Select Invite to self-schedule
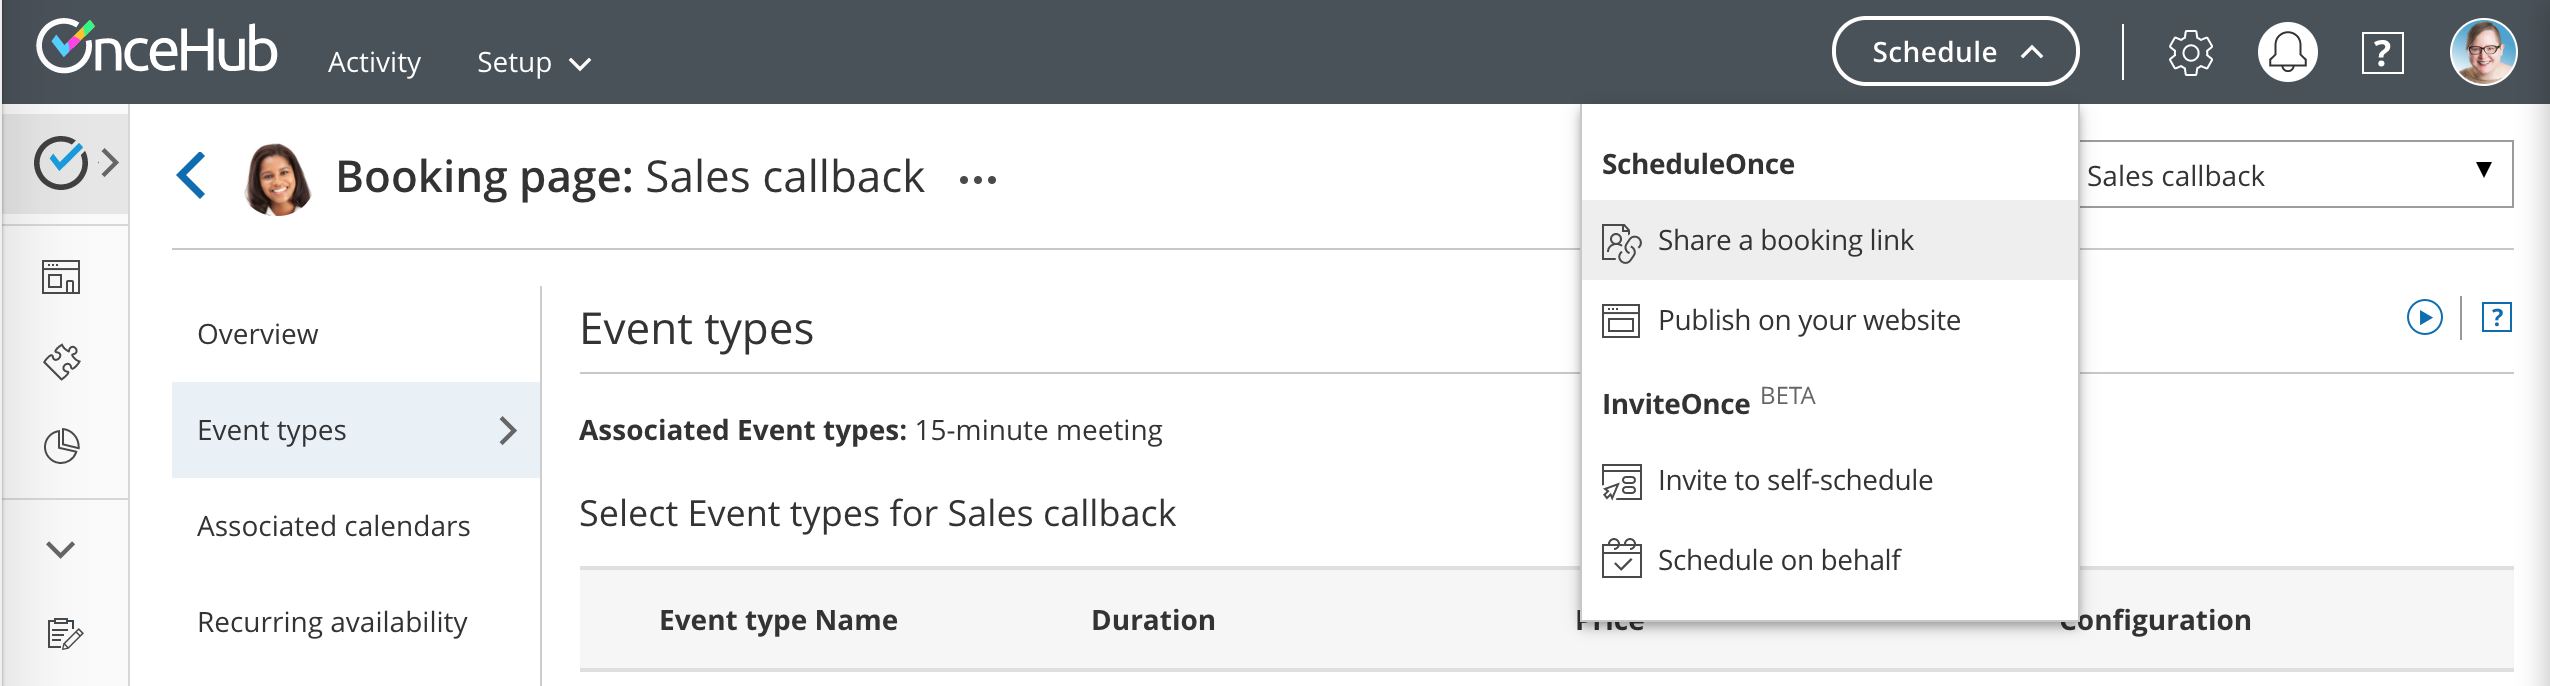 coord(1794,480)
